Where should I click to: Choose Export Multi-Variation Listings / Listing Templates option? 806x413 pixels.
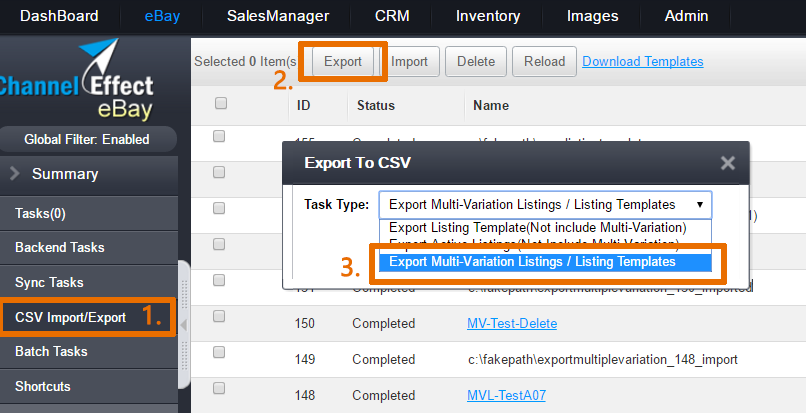tap(545, 262)
